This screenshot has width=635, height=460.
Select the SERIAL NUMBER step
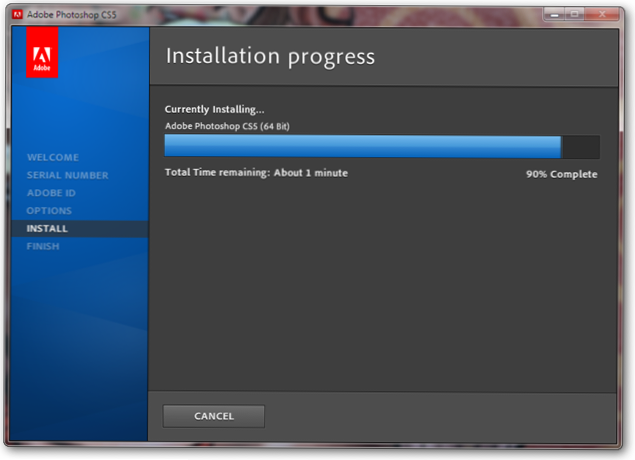click(x=68, y=175)
